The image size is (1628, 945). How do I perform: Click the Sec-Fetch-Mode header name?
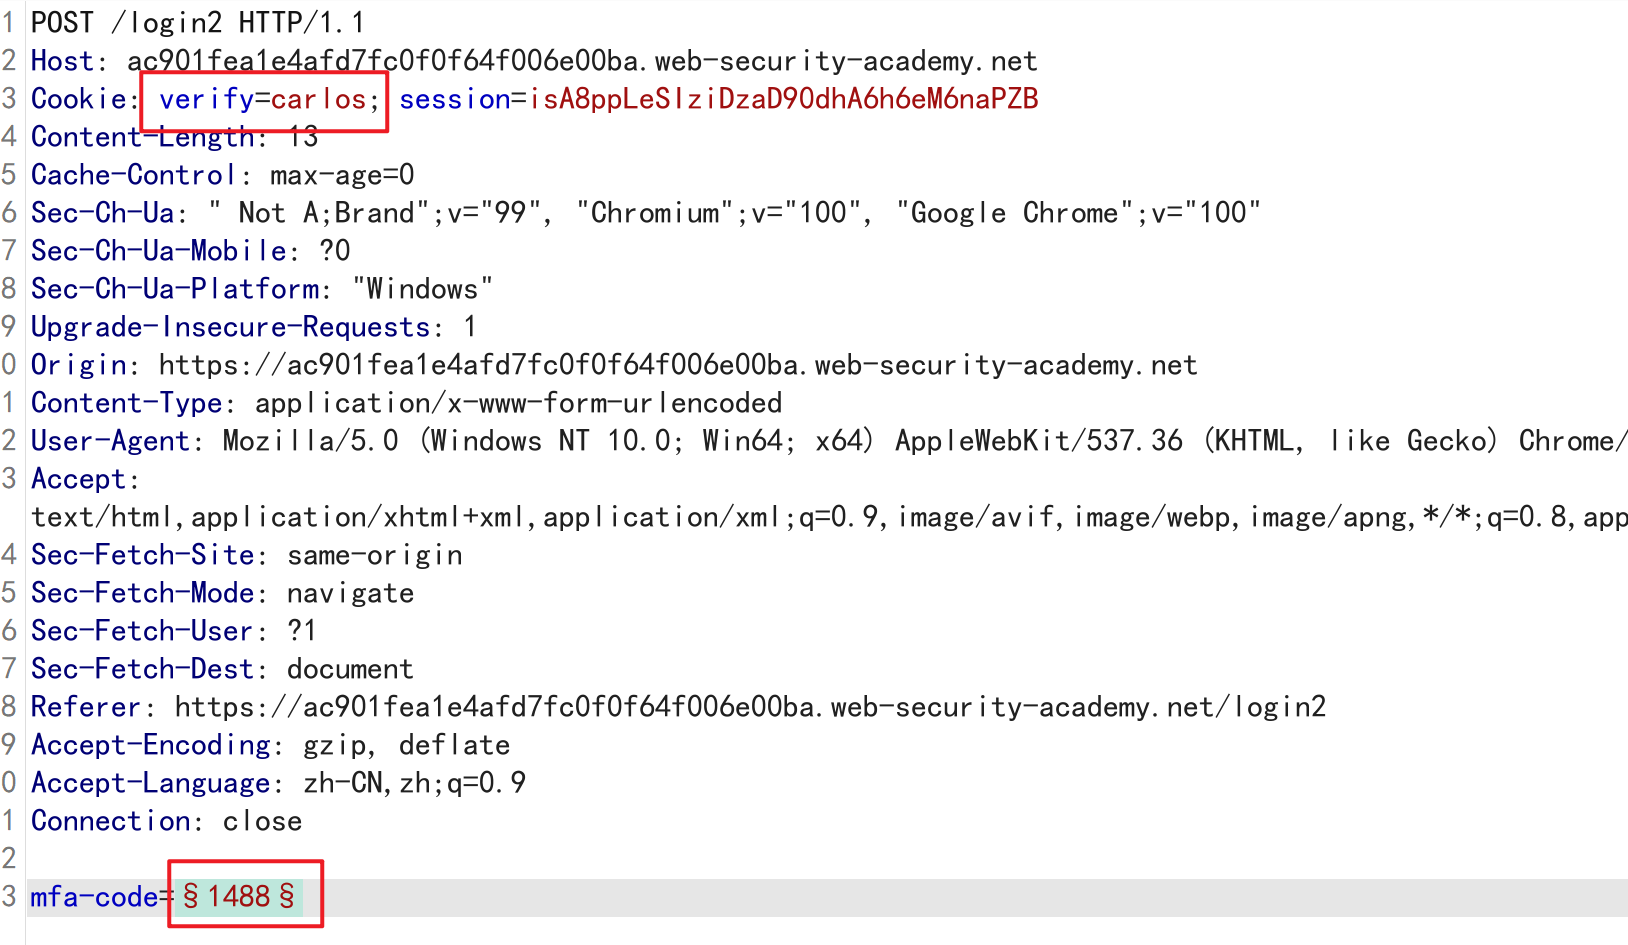click(142, 593)
